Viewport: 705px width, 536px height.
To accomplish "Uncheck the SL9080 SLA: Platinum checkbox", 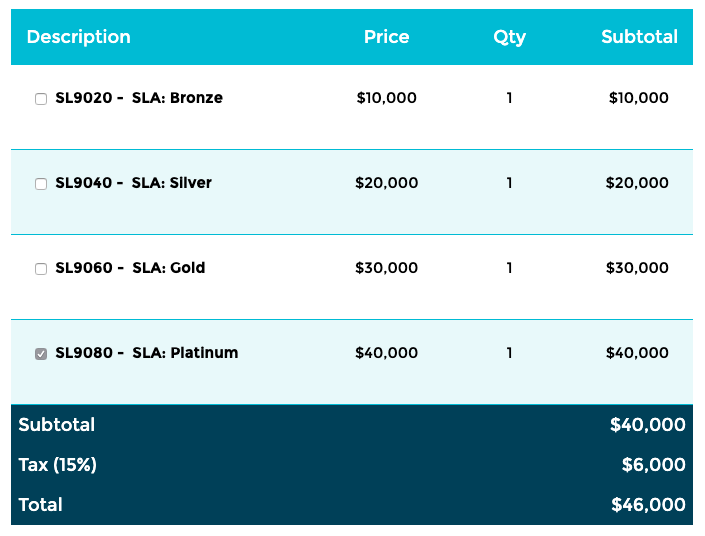I will click(41, 354).
